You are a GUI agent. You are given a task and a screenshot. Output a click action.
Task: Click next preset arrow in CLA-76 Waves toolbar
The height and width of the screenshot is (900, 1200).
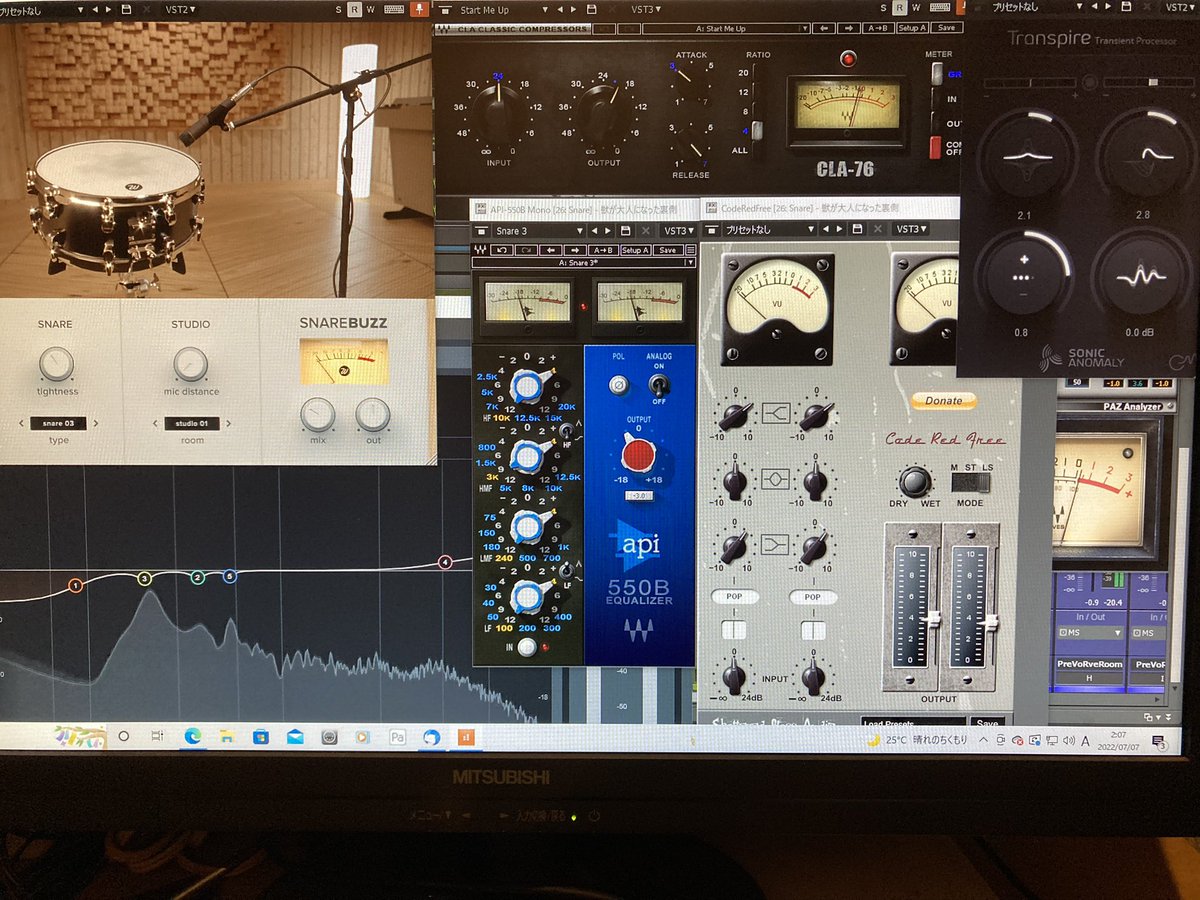click(x=848, y=28)
